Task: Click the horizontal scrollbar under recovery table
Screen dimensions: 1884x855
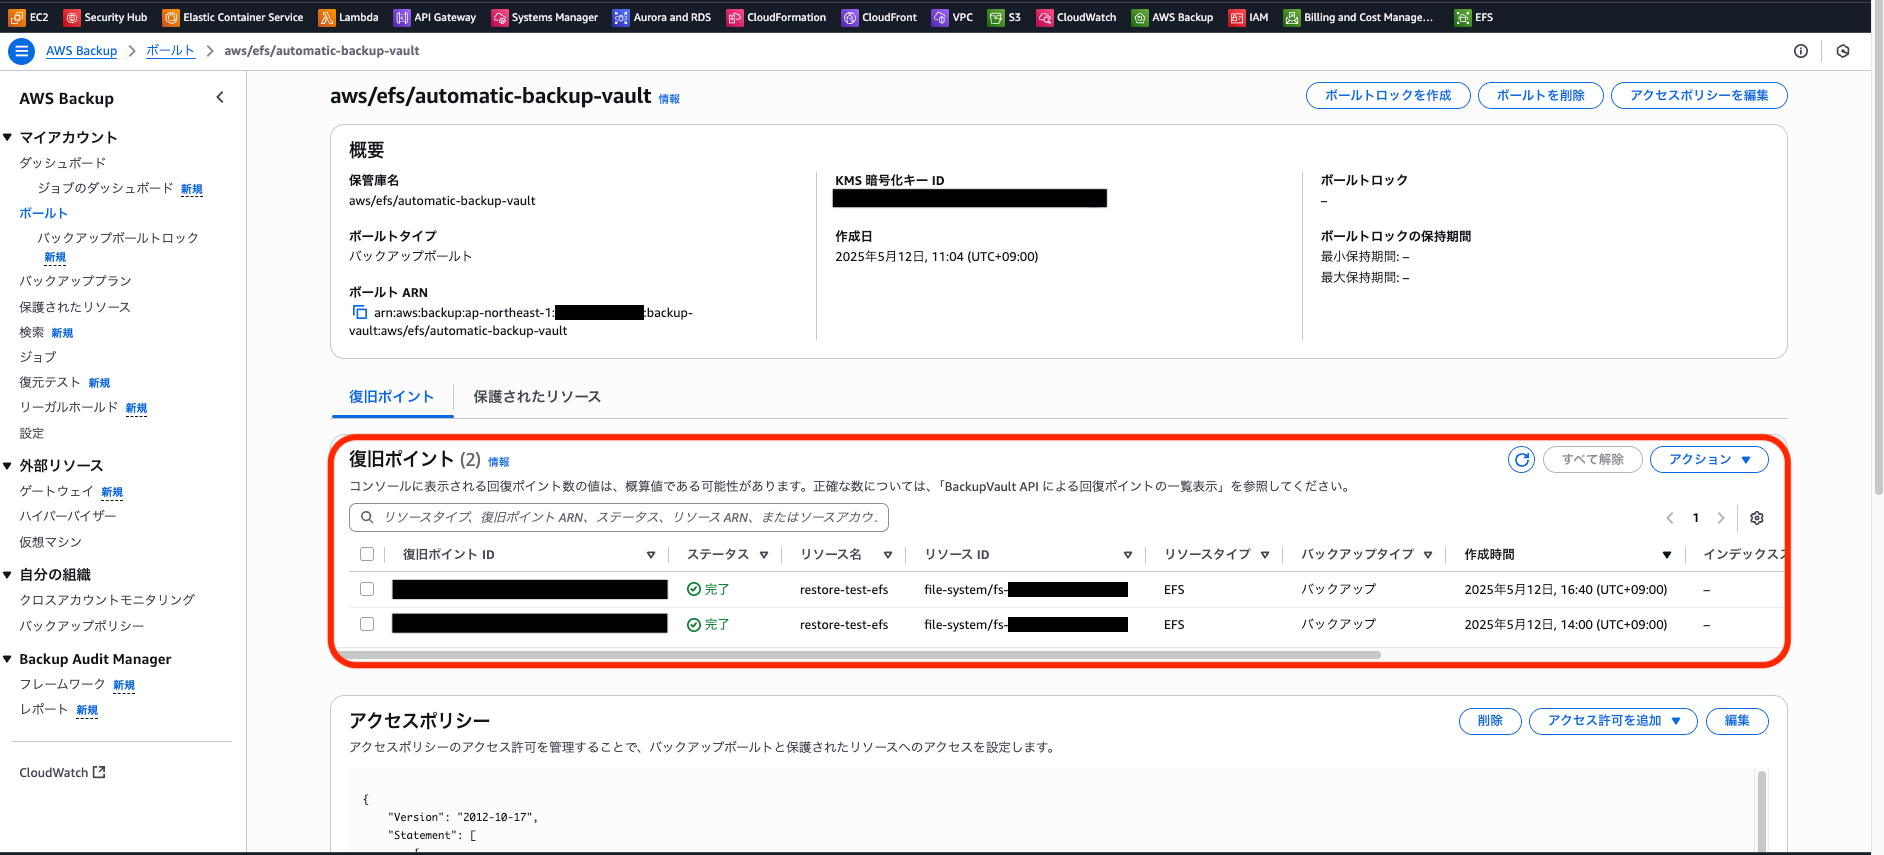Action: point(860,655)
